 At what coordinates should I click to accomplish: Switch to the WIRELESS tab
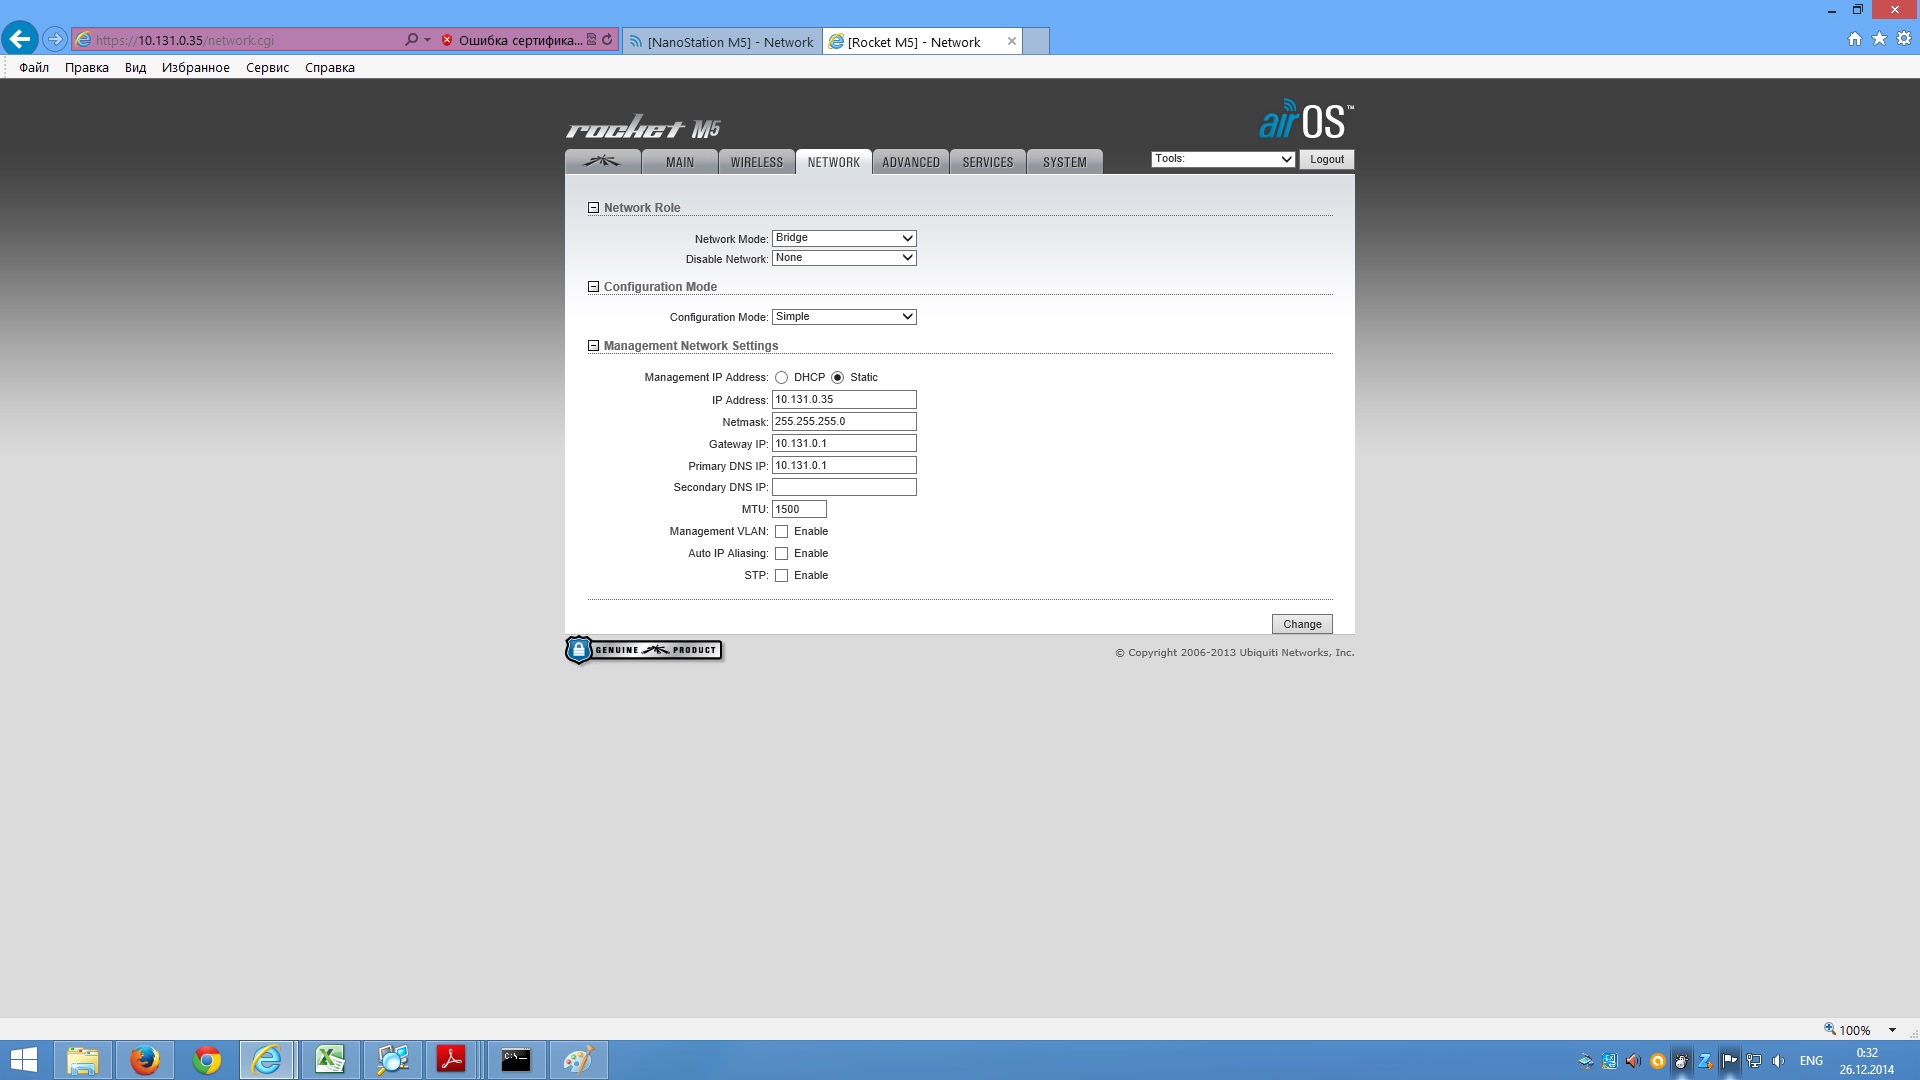(x=757, y=162)
